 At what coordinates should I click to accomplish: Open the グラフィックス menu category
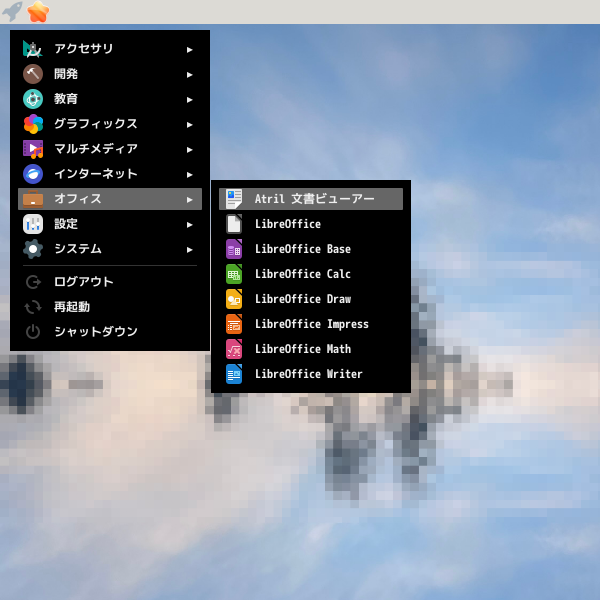coord(110,124)
